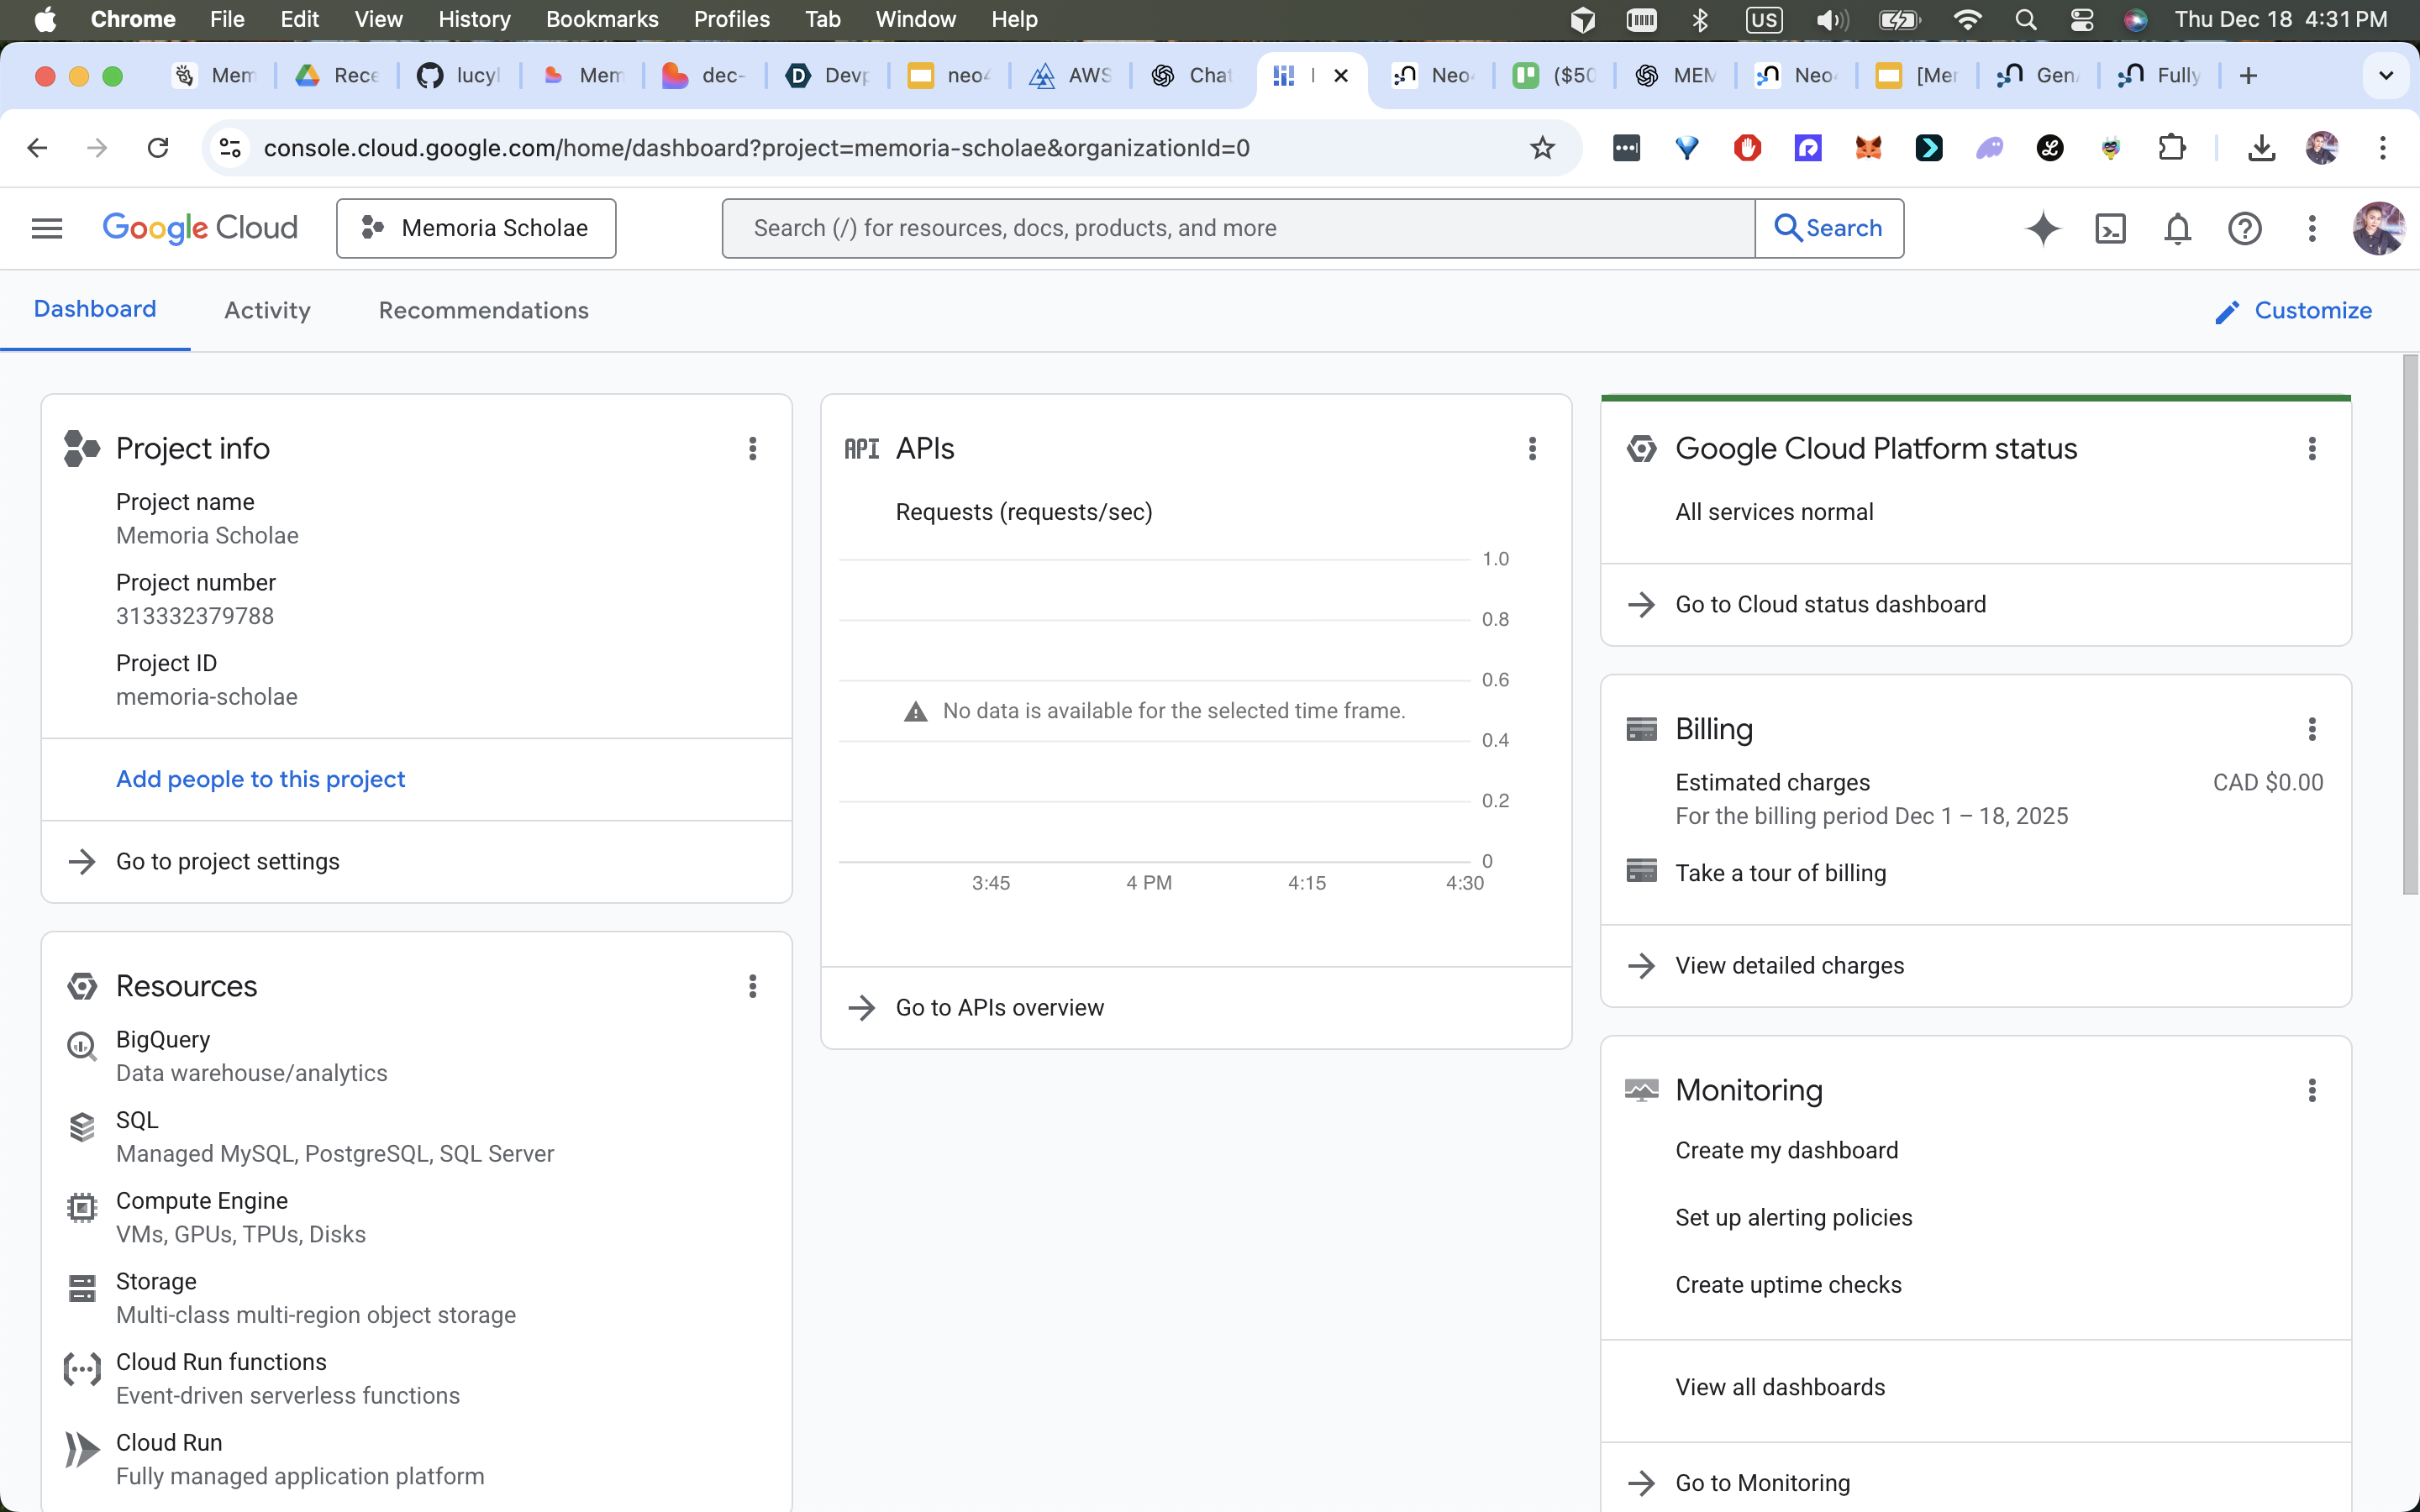Click the Customize button
The height and width of the screenshot is (1512, 2420).
2293,310
